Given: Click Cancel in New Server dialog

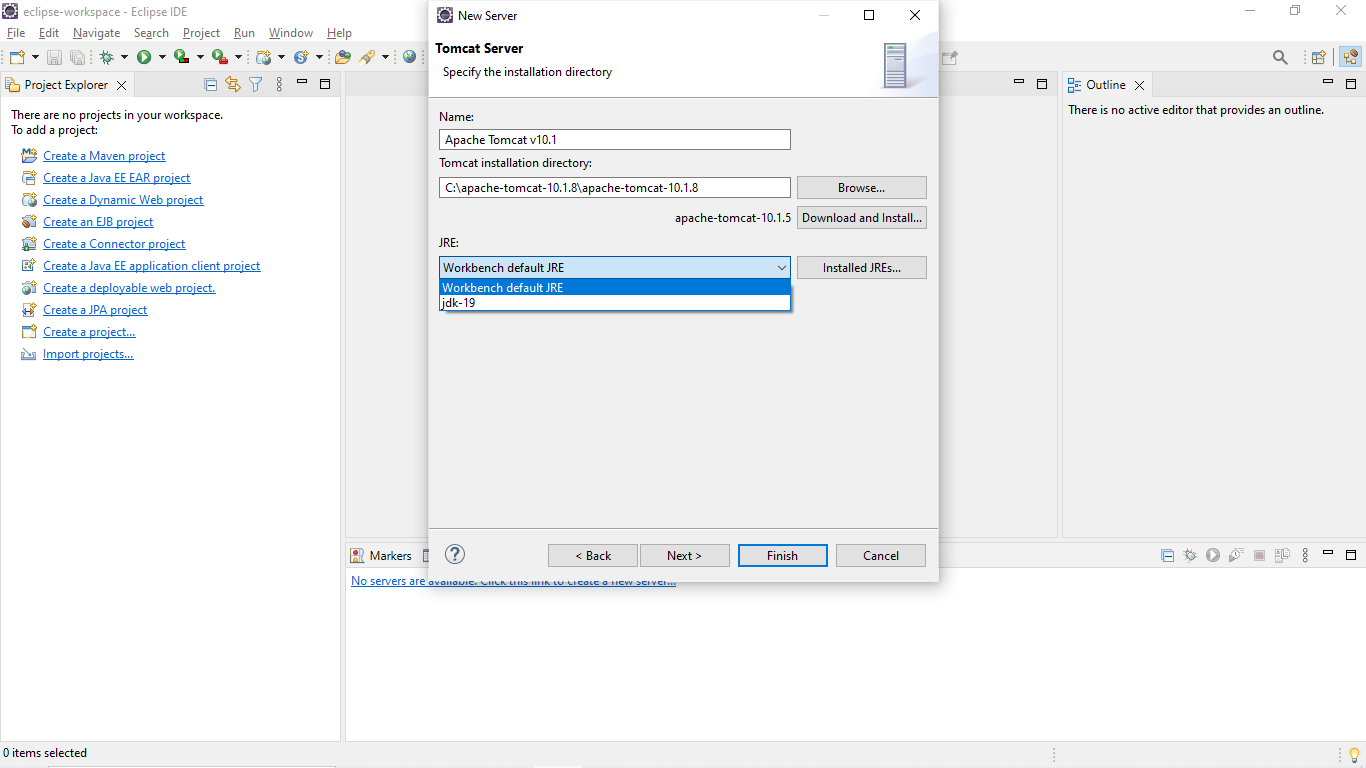Looking at the screenshot, I should tap(881, 555).
